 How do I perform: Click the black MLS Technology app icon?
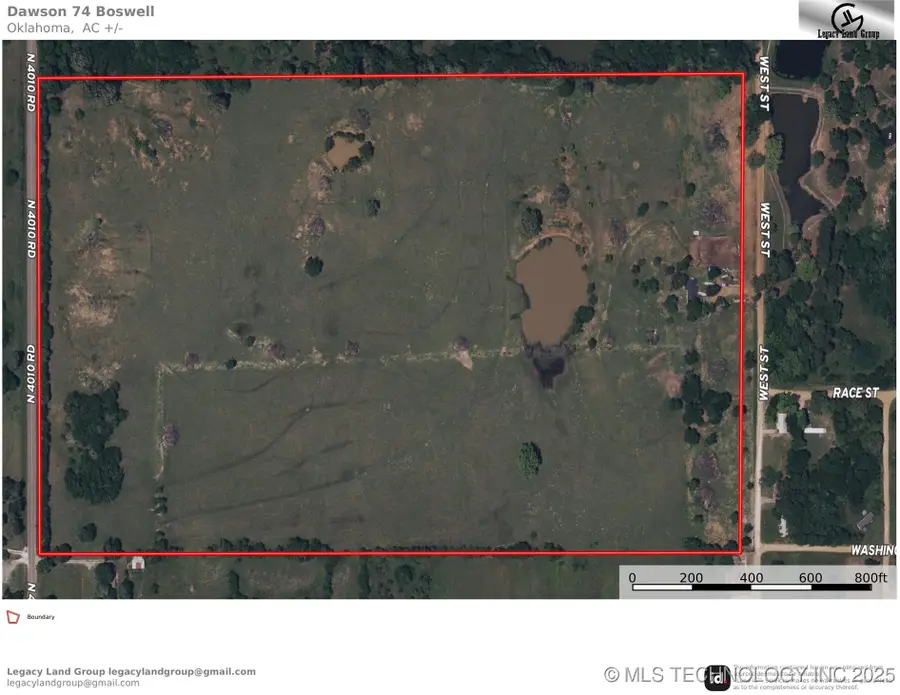click(717, 680)
